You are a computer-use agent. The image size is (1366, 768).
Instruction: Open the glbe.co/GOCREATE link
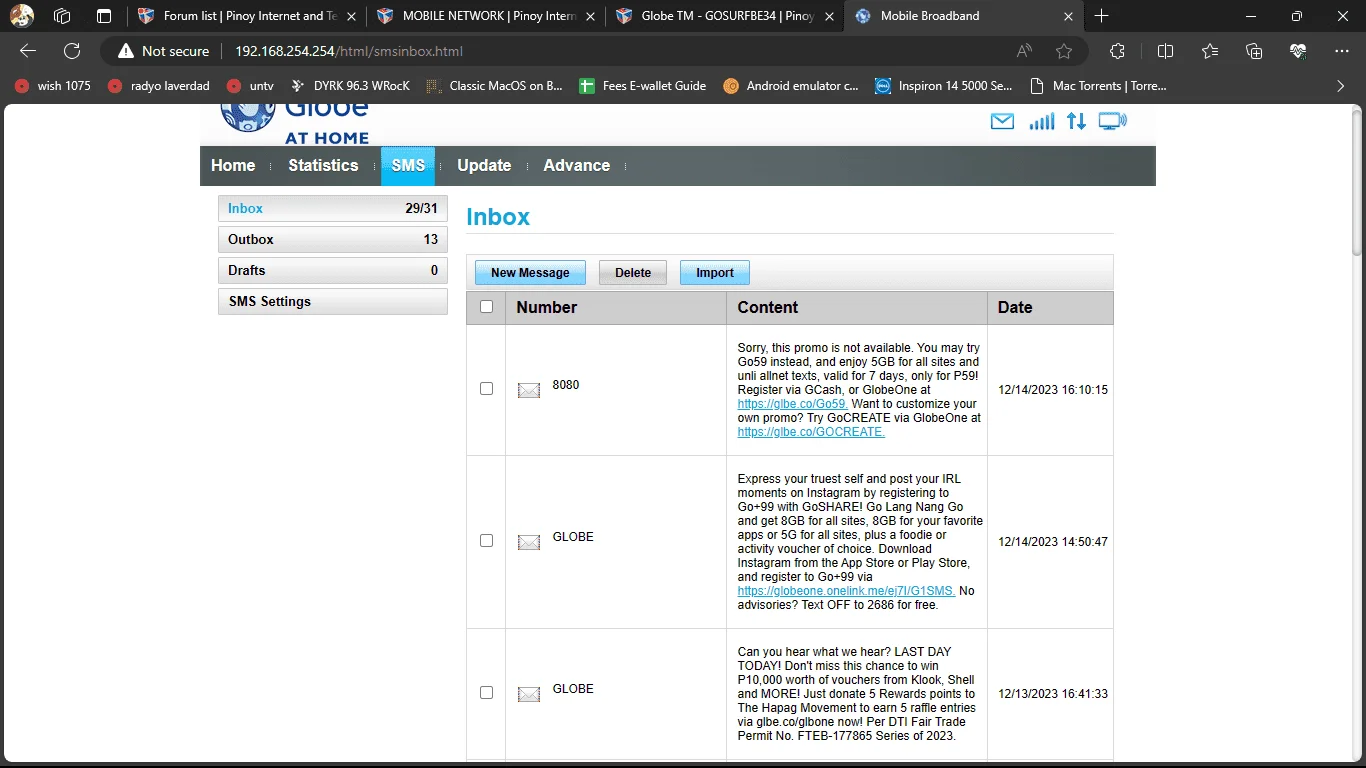pos(811,432)
